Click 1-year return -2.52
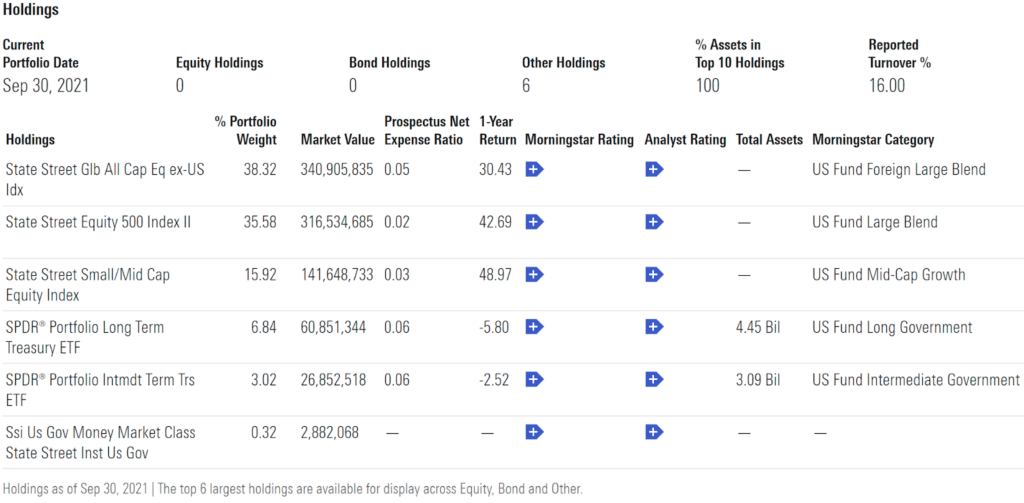Screen dimensions: 1024x503 click(x=494, y=379)
